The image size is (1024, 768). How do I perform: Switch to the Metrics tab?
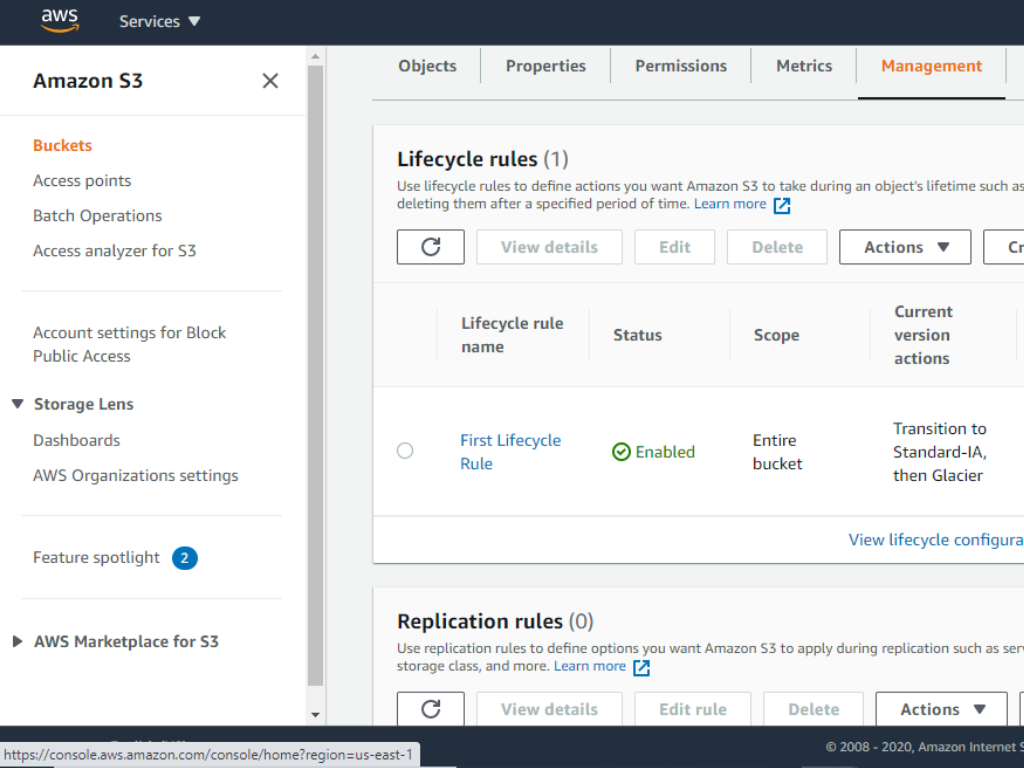804,66
